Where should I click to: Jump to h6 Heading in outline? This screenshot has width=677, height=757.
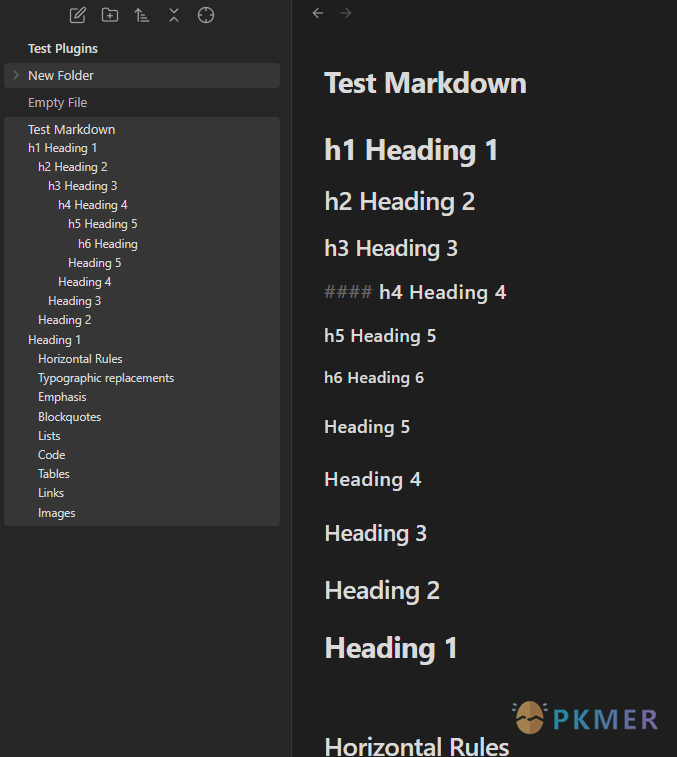108,244
